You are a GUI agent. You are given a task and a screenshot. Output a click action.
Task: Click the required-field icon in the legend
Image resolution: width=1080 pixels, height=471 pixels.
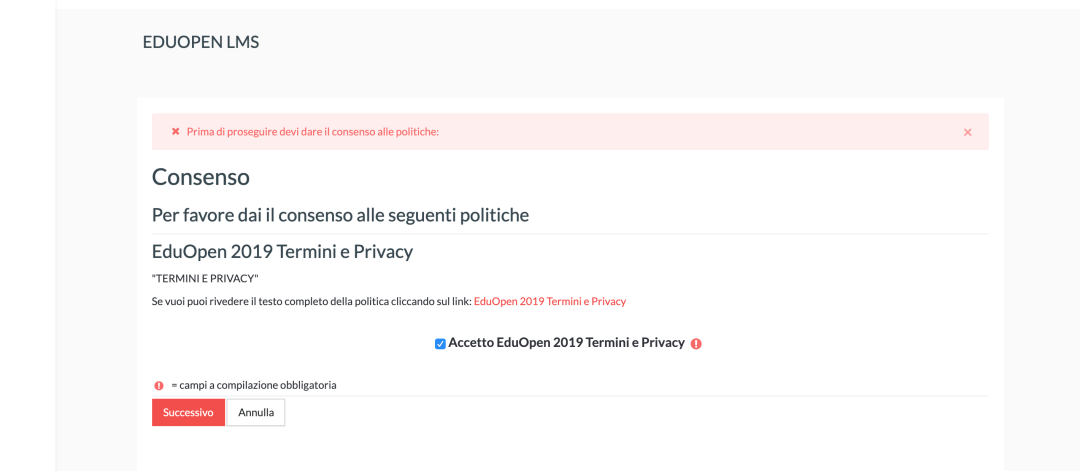tap(158, 385)
